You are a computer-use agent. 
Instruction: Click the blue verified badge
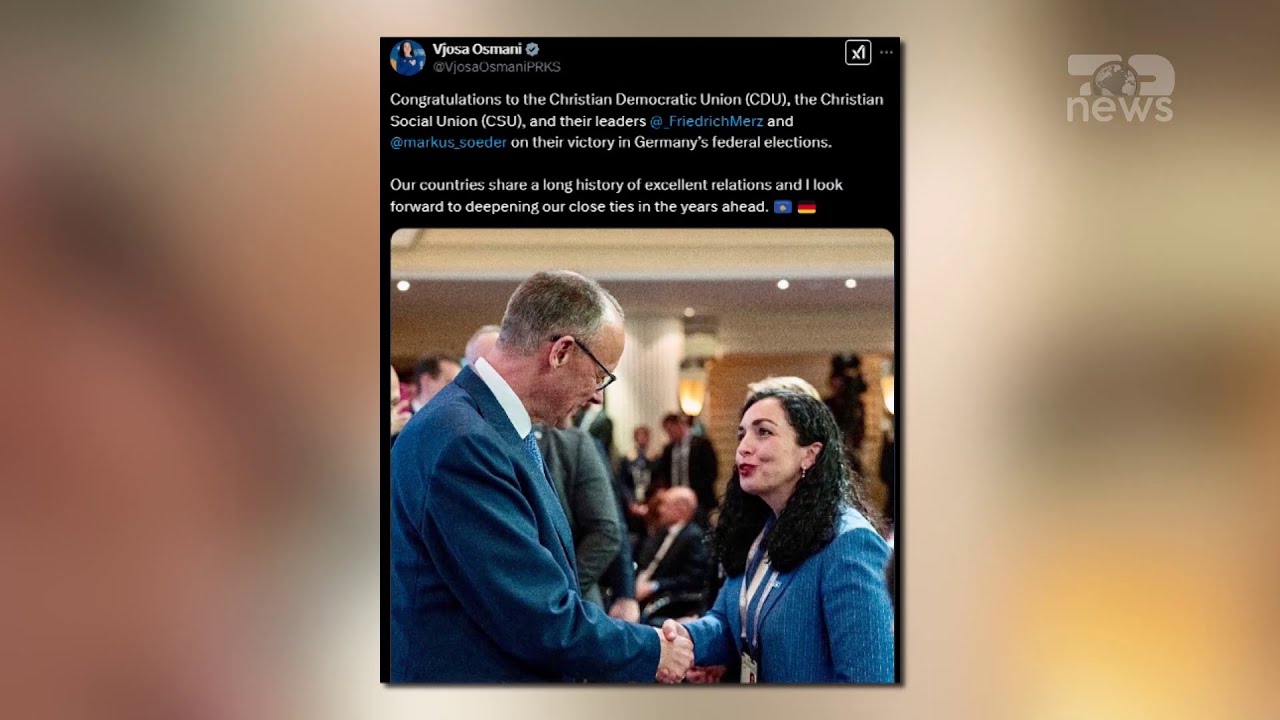coord(533,49)
